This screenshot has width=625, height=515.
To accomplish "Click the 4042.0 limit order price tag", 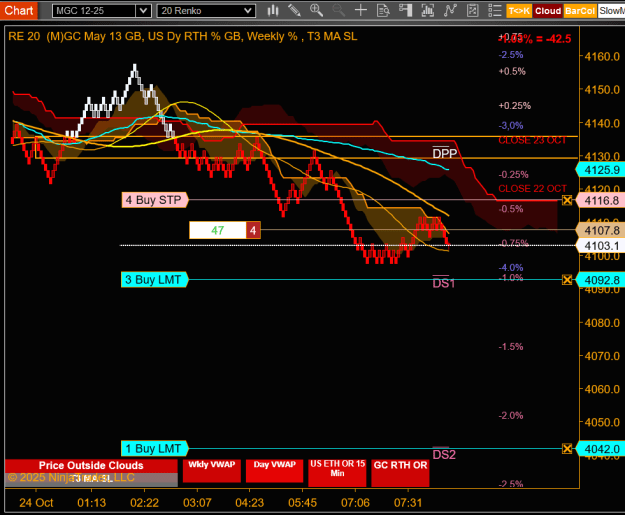I will coord(600,449).
